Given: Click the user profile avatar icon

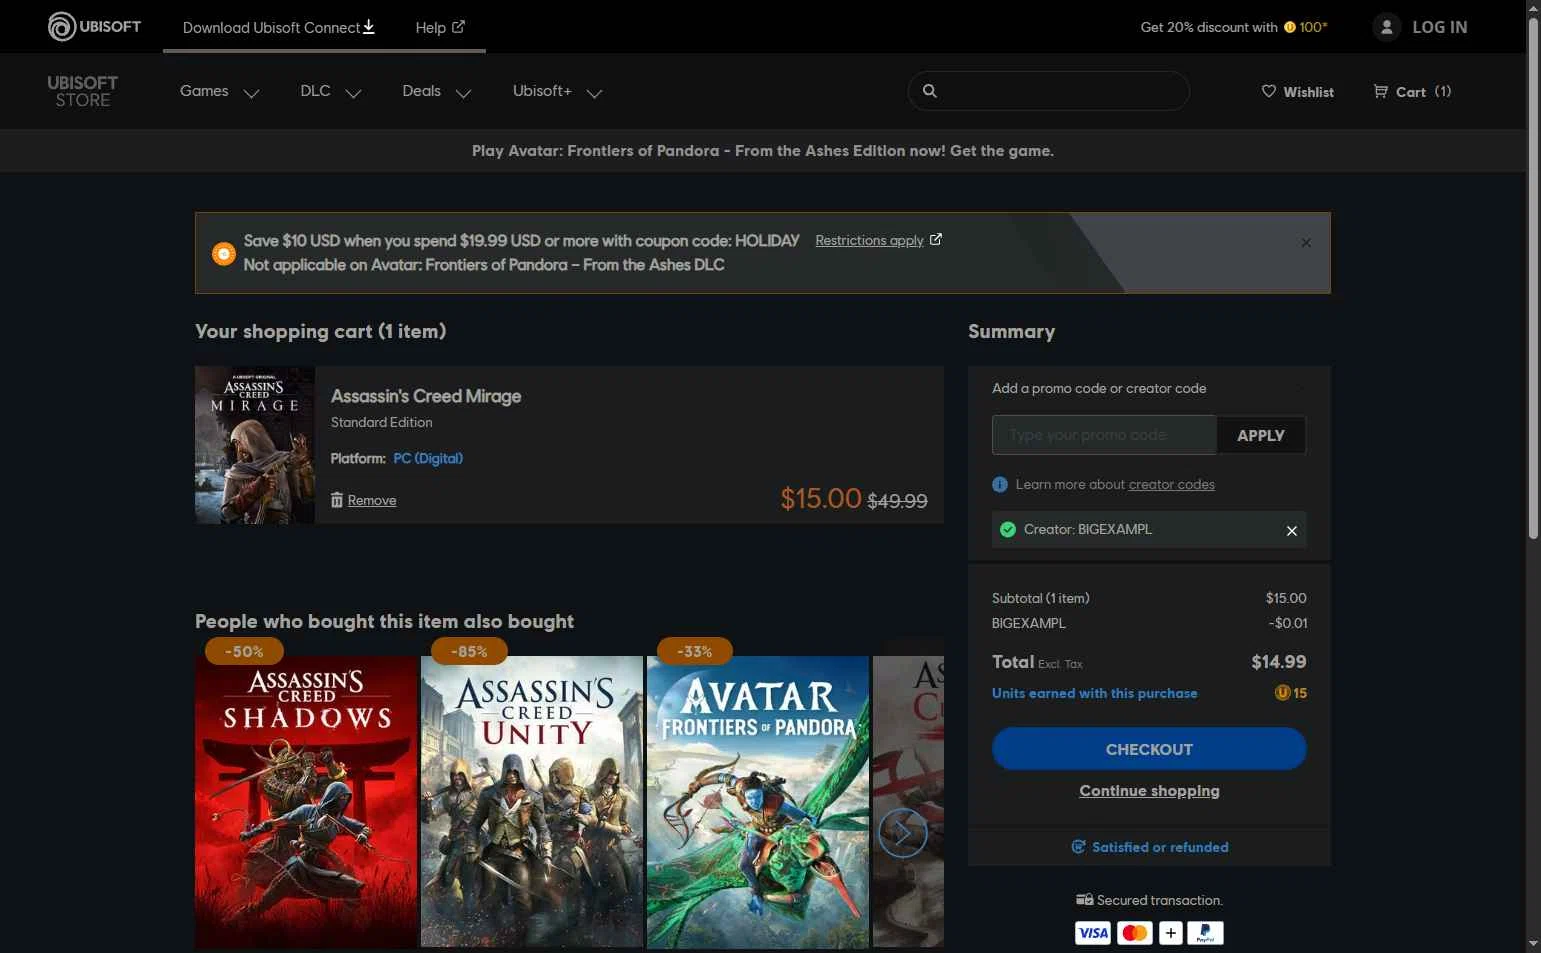Looking at the screenshot, I should pos(1386,27).
